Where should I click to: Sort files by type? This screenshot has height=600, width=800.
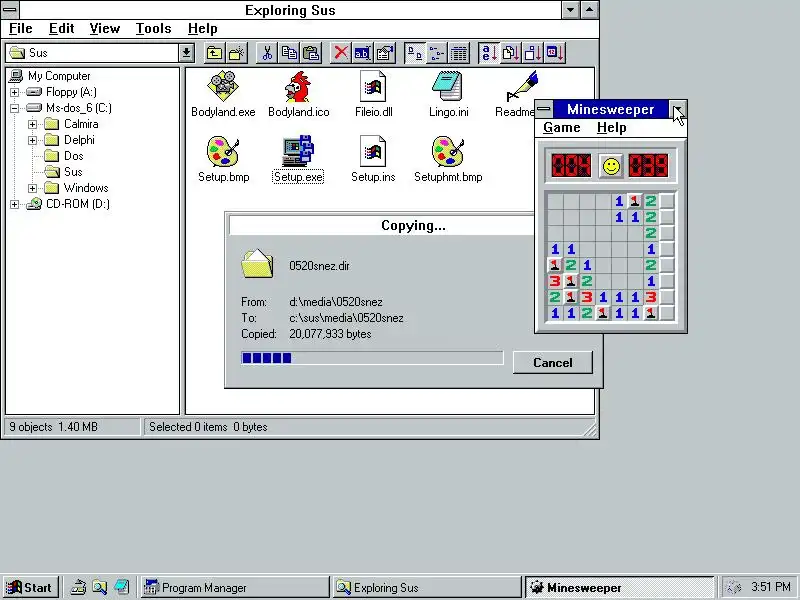[510, 53]
